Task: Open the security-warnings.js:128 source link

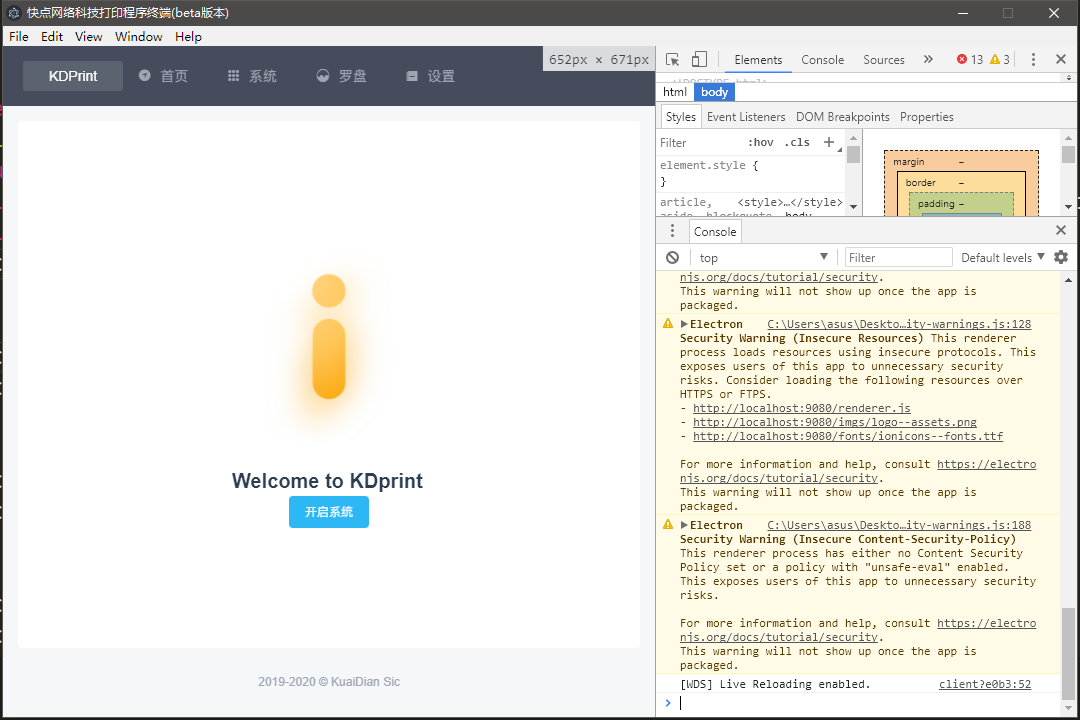Action: click(x=899, y=324)
